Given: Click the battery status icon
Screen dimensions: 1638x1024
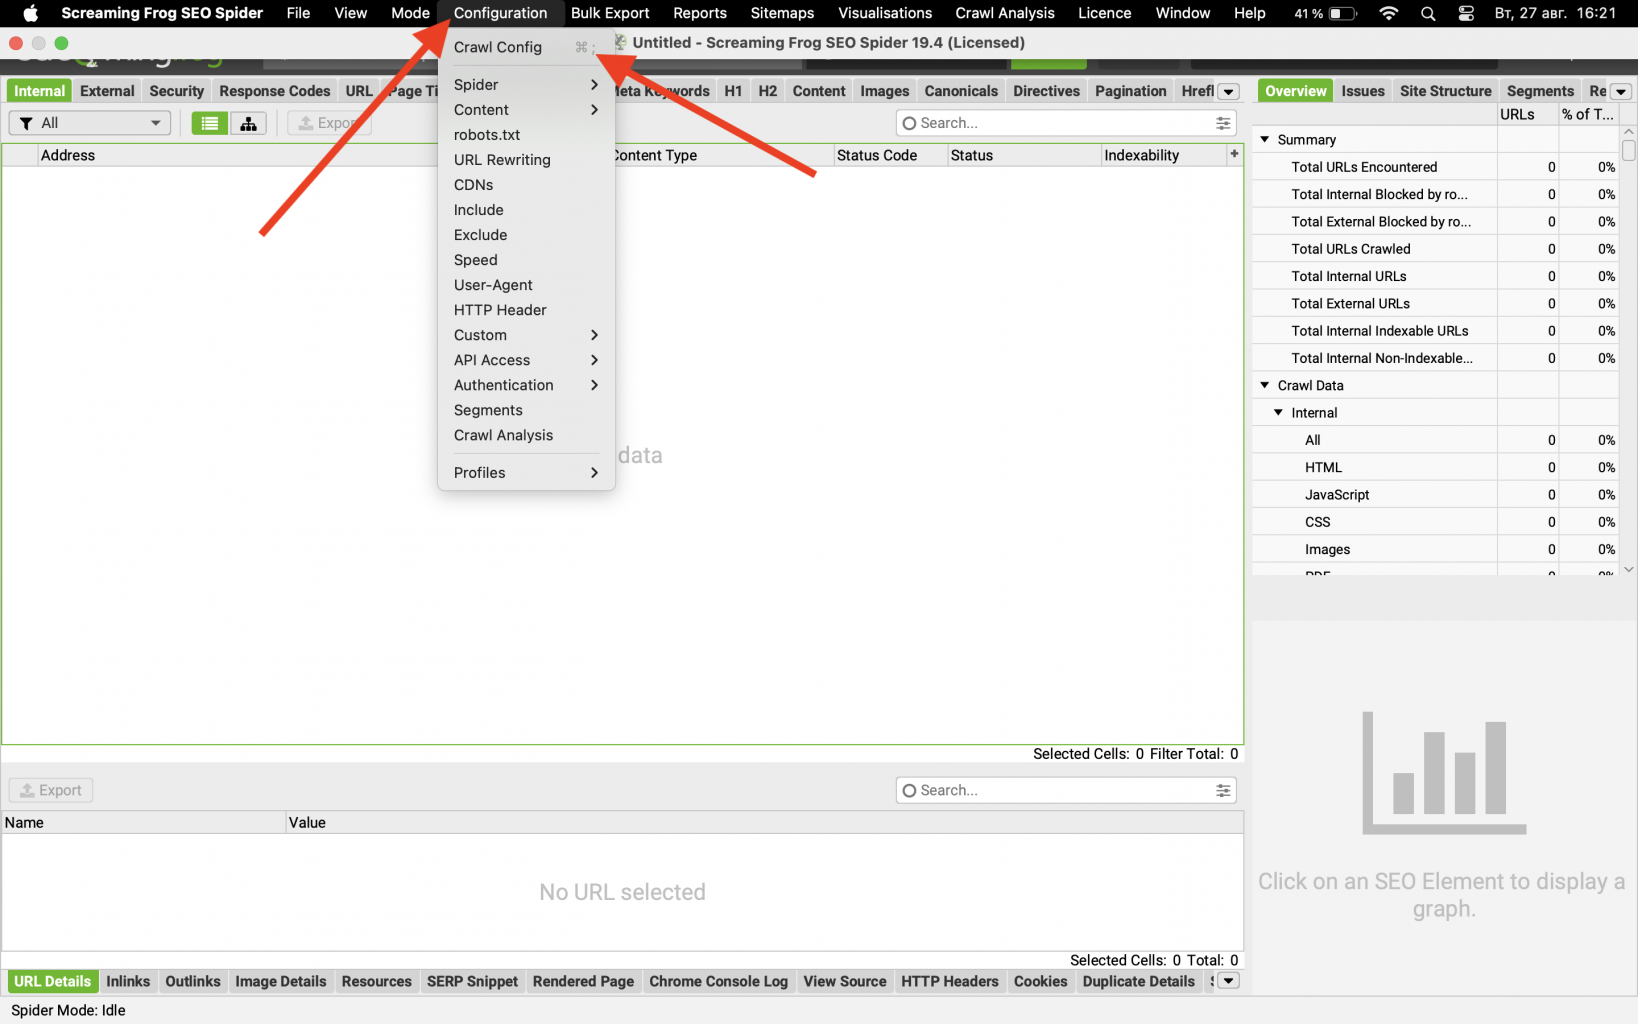Looking at the screenshot, I should (x=1342, y=13).
